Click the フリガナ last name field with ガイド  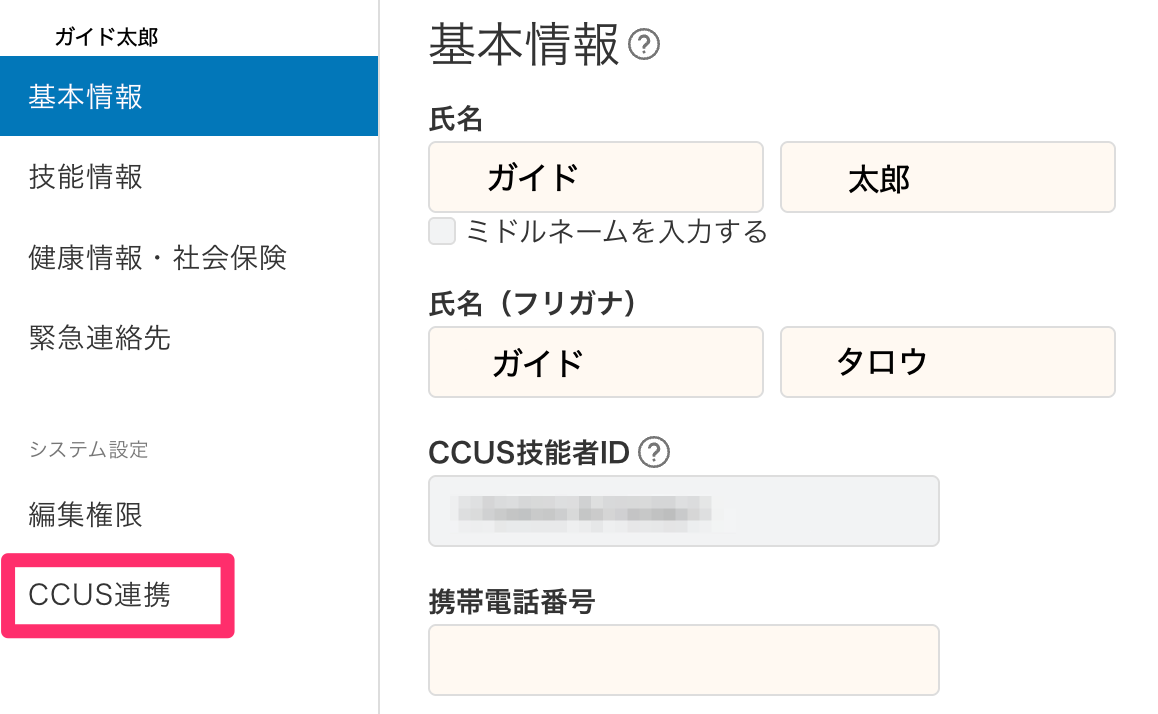click(x=596, y=362)
